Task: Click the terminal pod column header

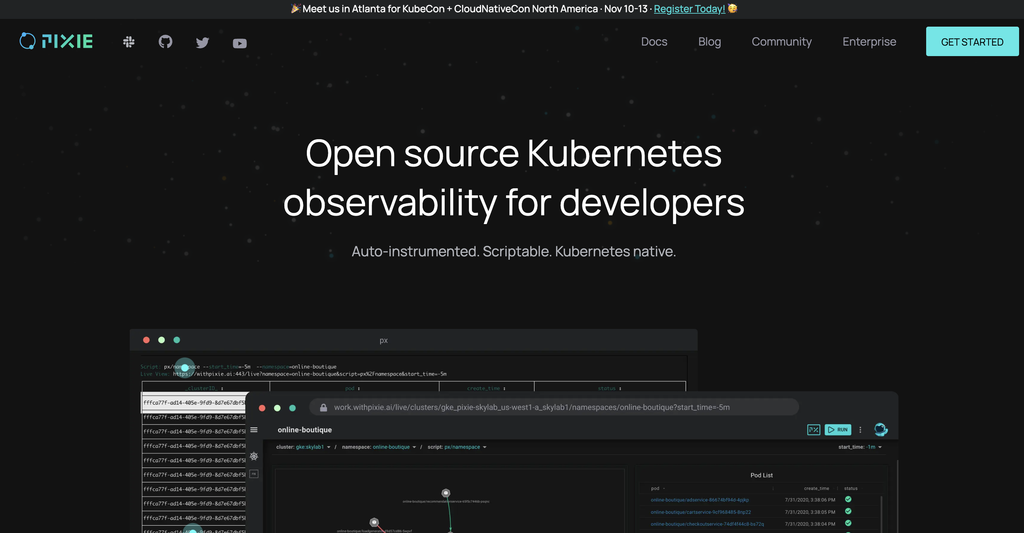Action: [351, 389]
